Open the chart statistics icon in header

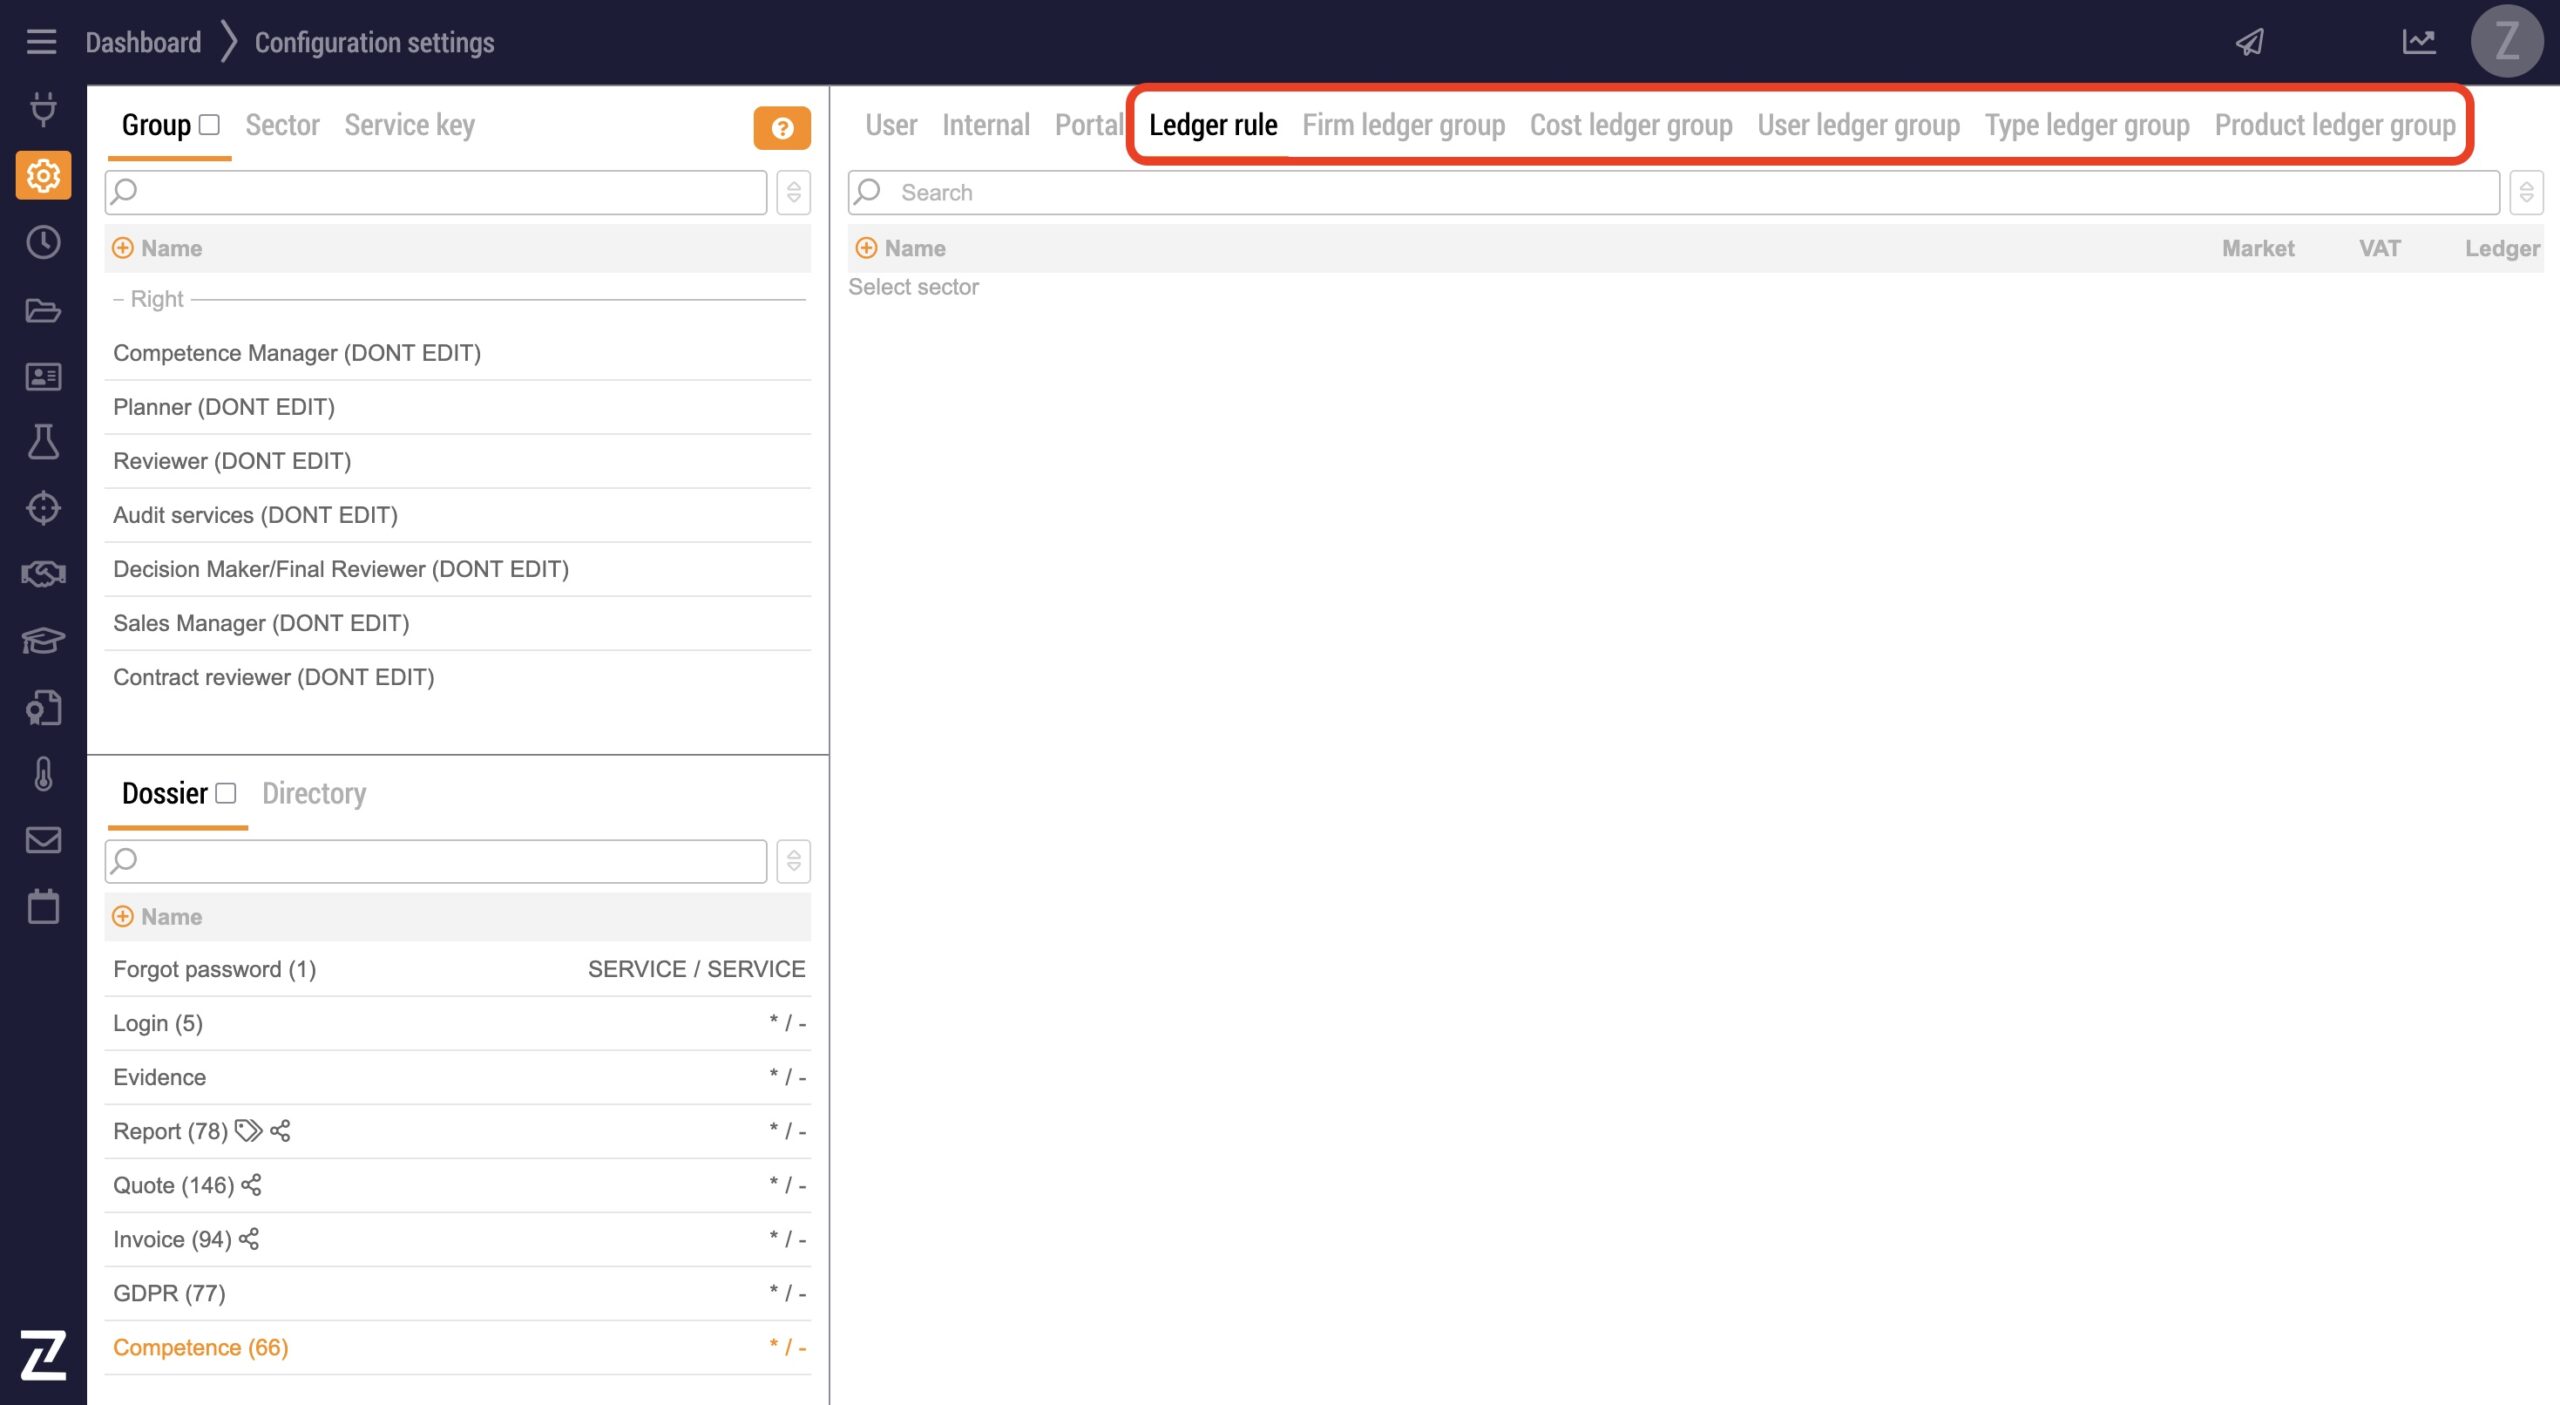point(2419,42)
